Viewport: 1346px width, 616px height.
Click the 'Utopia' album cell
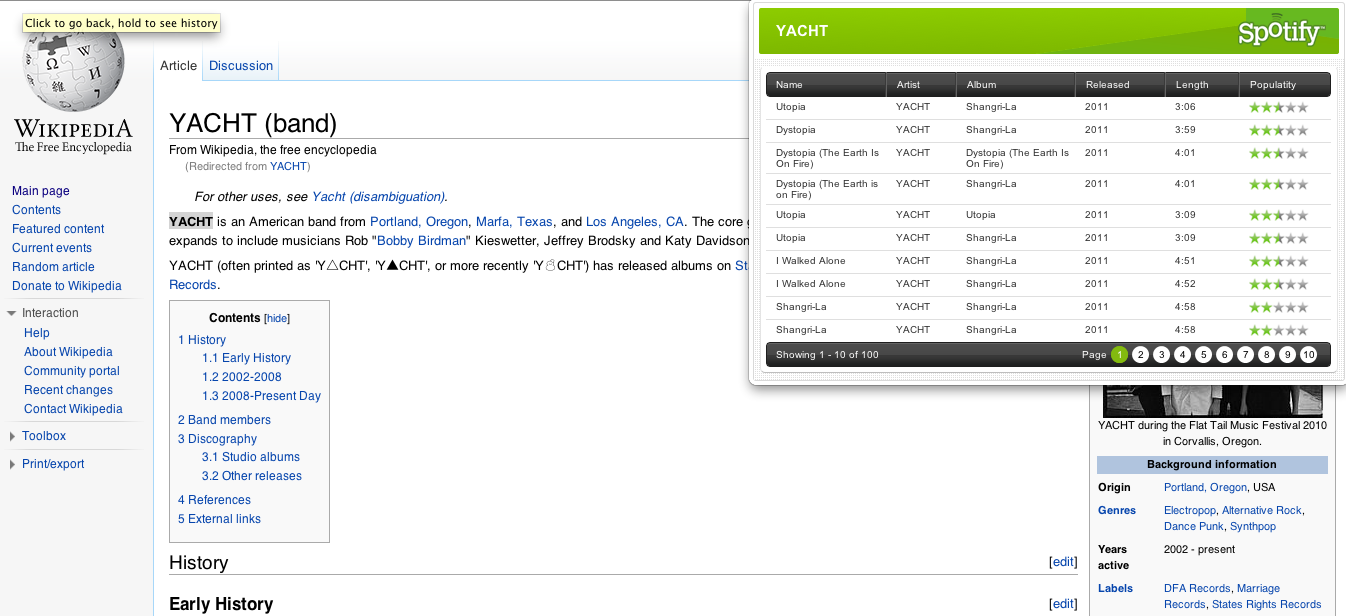[981, 215]
